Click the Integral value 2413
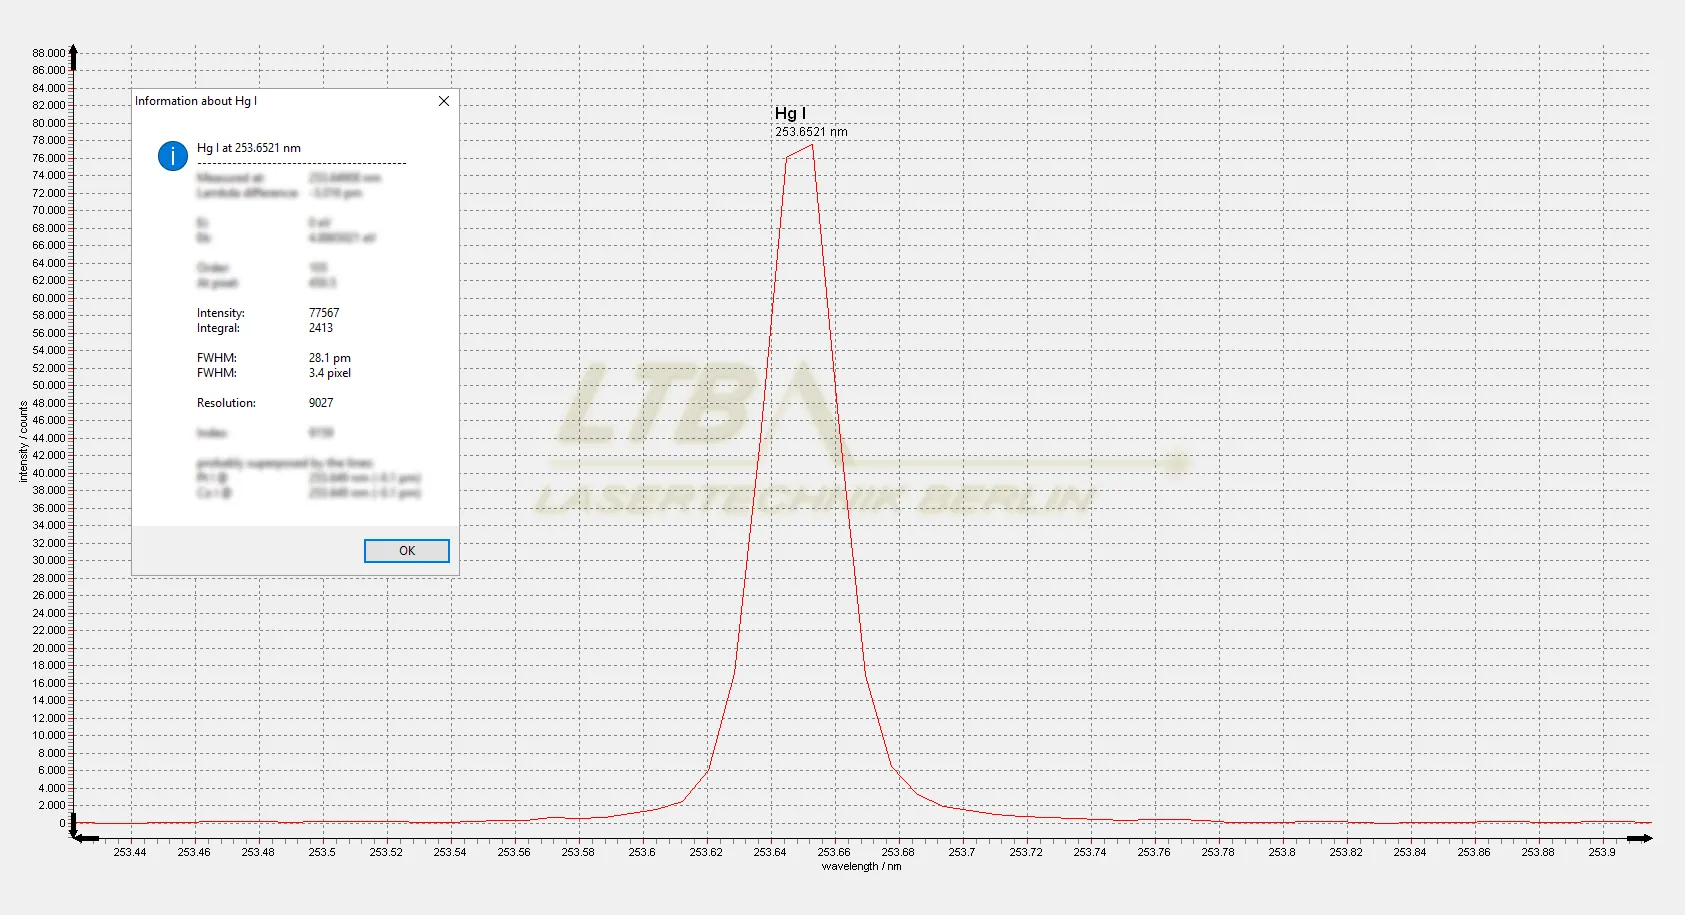This screenshot has height=915, width=1685. coord(321,328)
